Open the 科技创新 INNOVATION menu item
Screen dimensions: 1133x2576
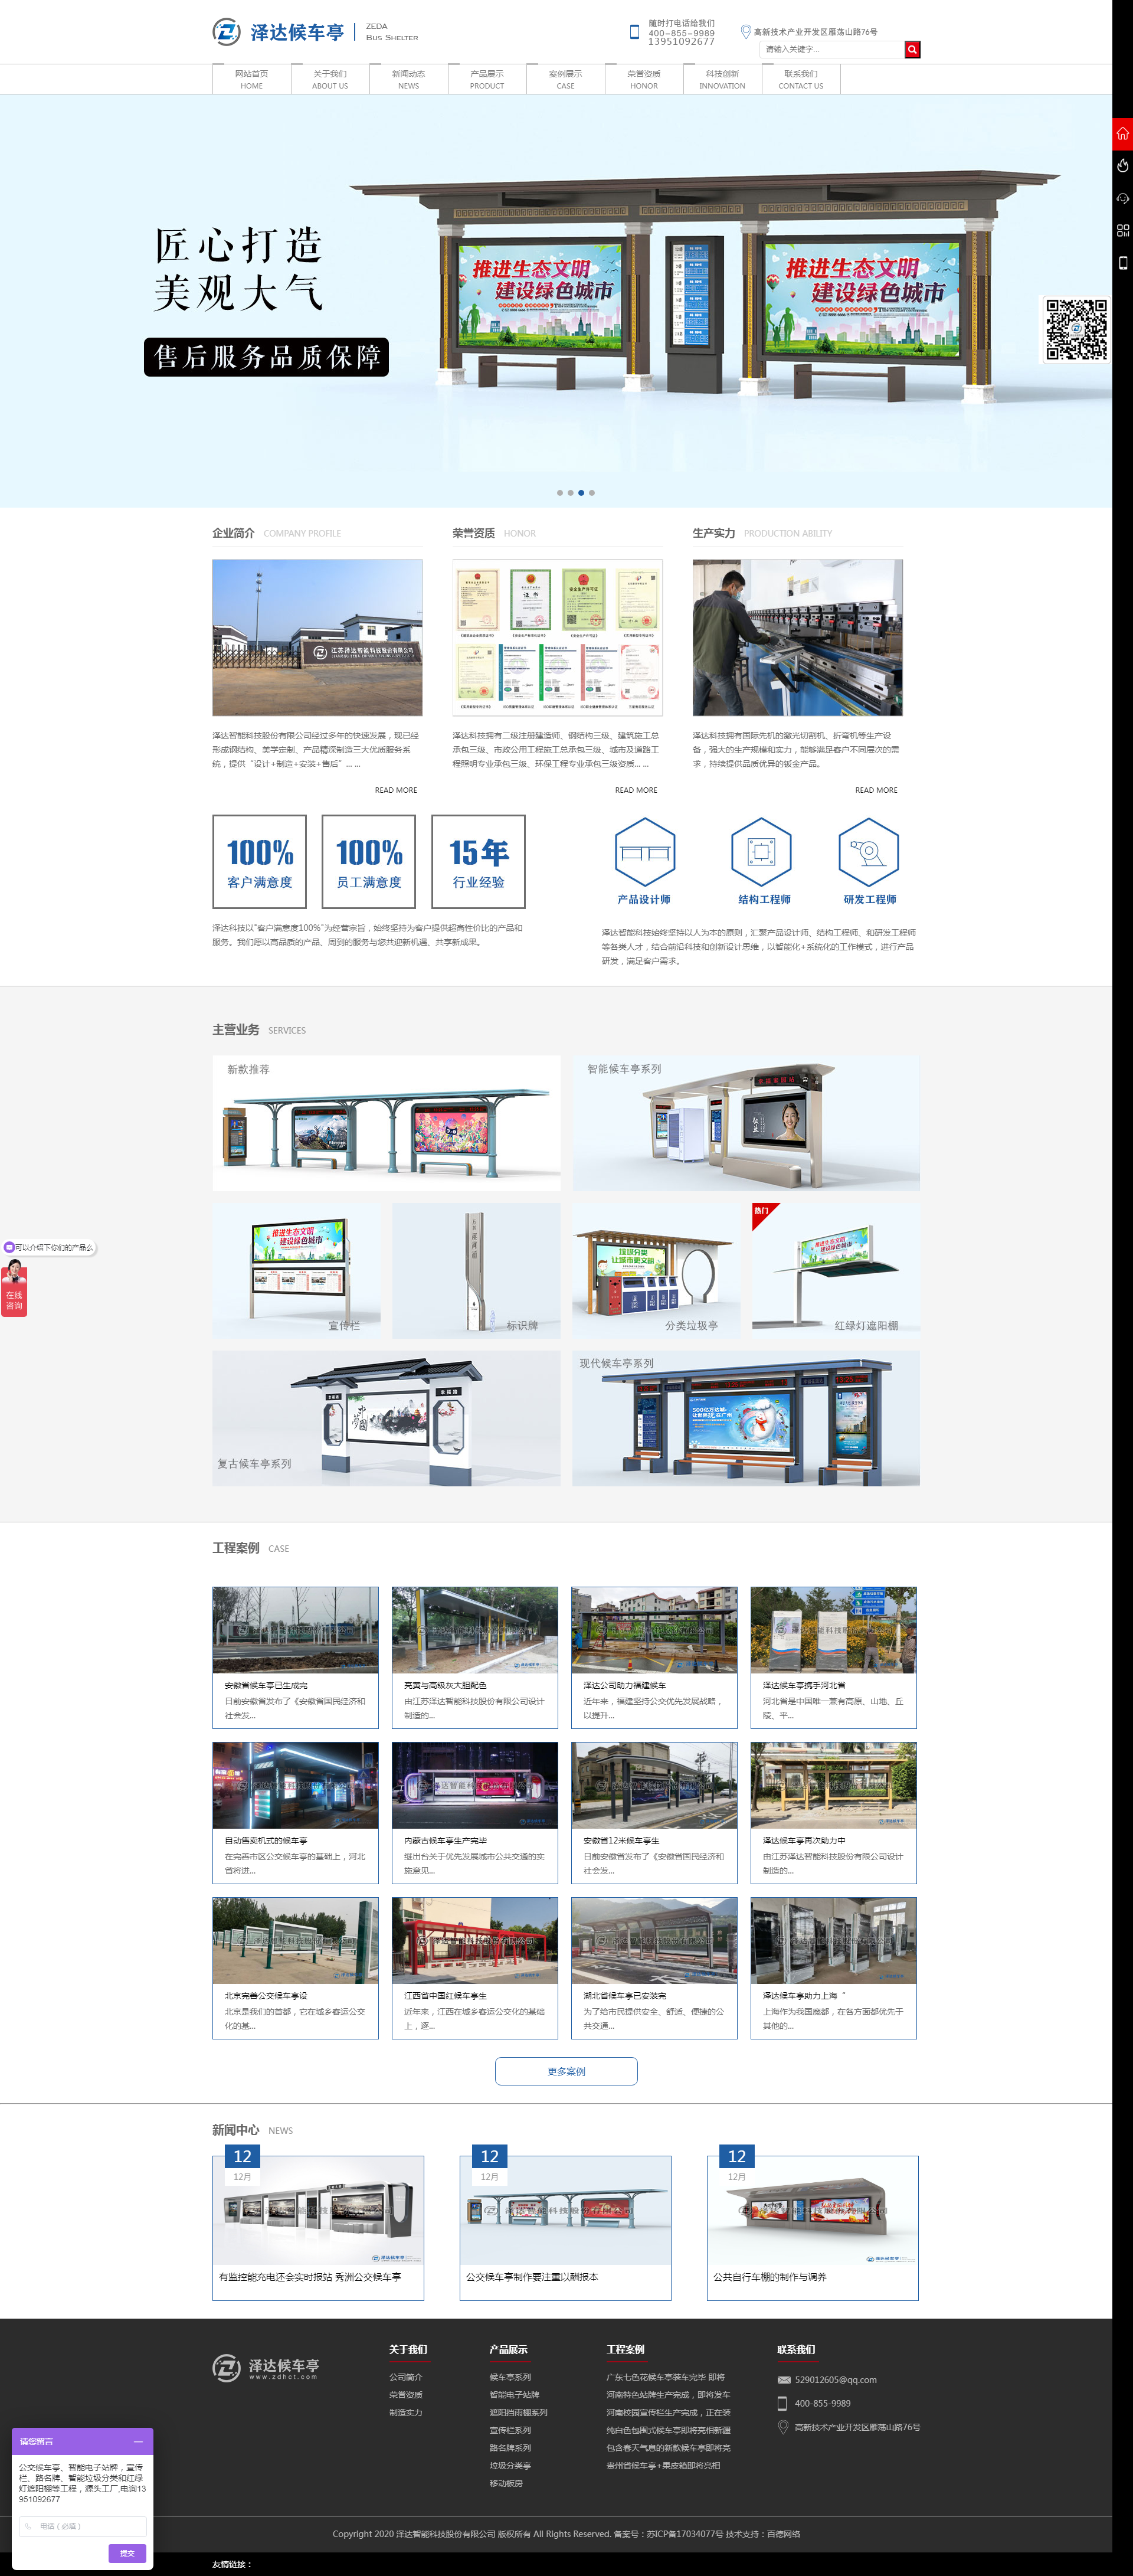(x=722, y=79)
